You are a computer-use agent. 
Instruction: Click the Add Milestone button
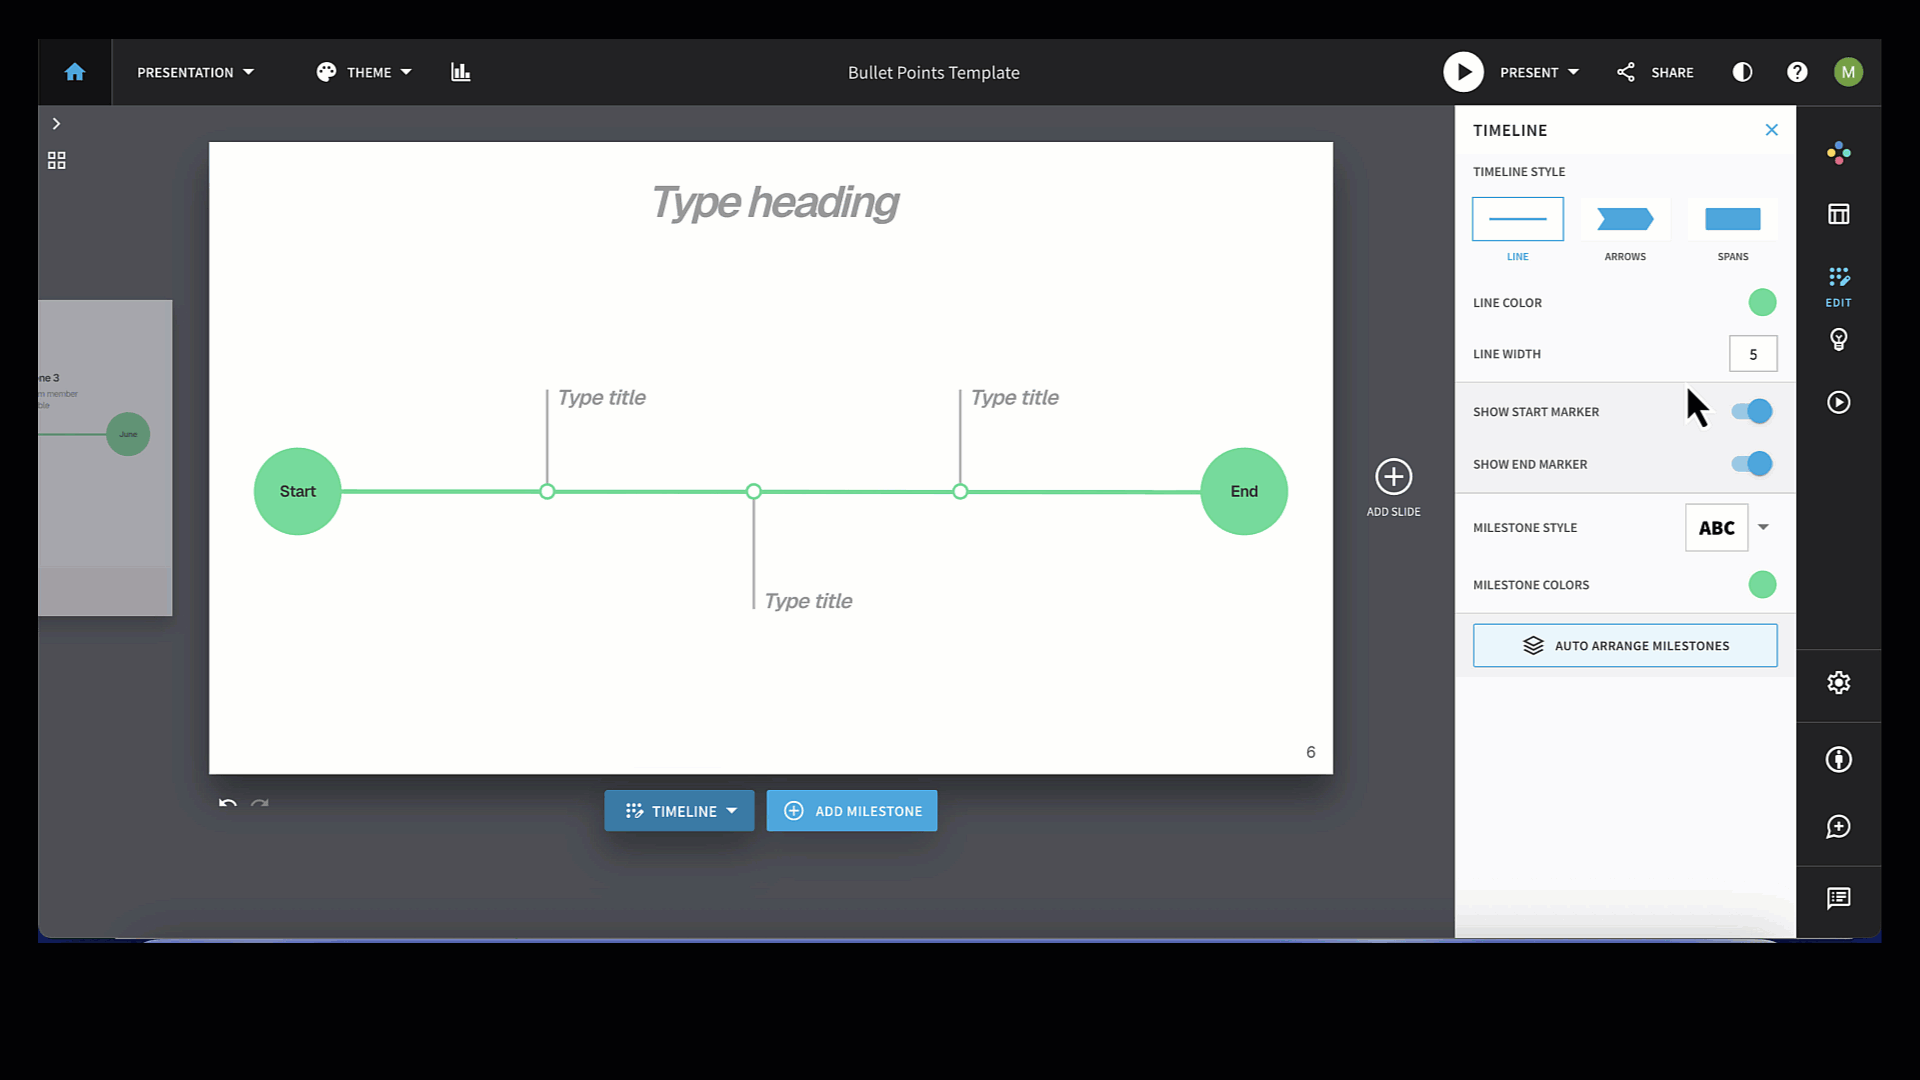click(x=852, y=811)
